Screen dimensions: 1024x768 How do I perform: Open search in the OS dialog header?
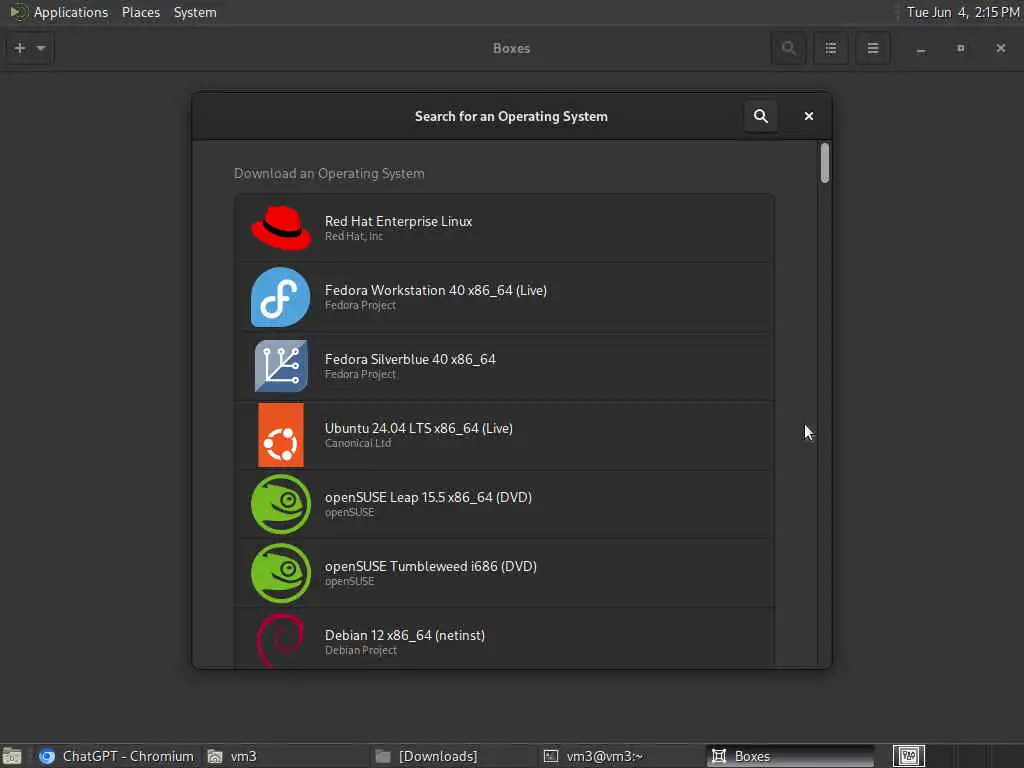point(761,116)
